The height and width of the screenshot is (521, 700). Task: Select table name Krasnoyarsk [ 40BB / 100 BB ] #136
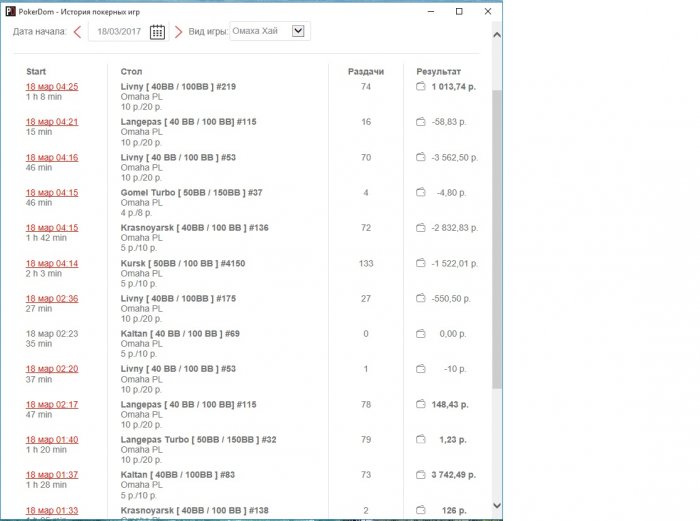click(195, 228)
